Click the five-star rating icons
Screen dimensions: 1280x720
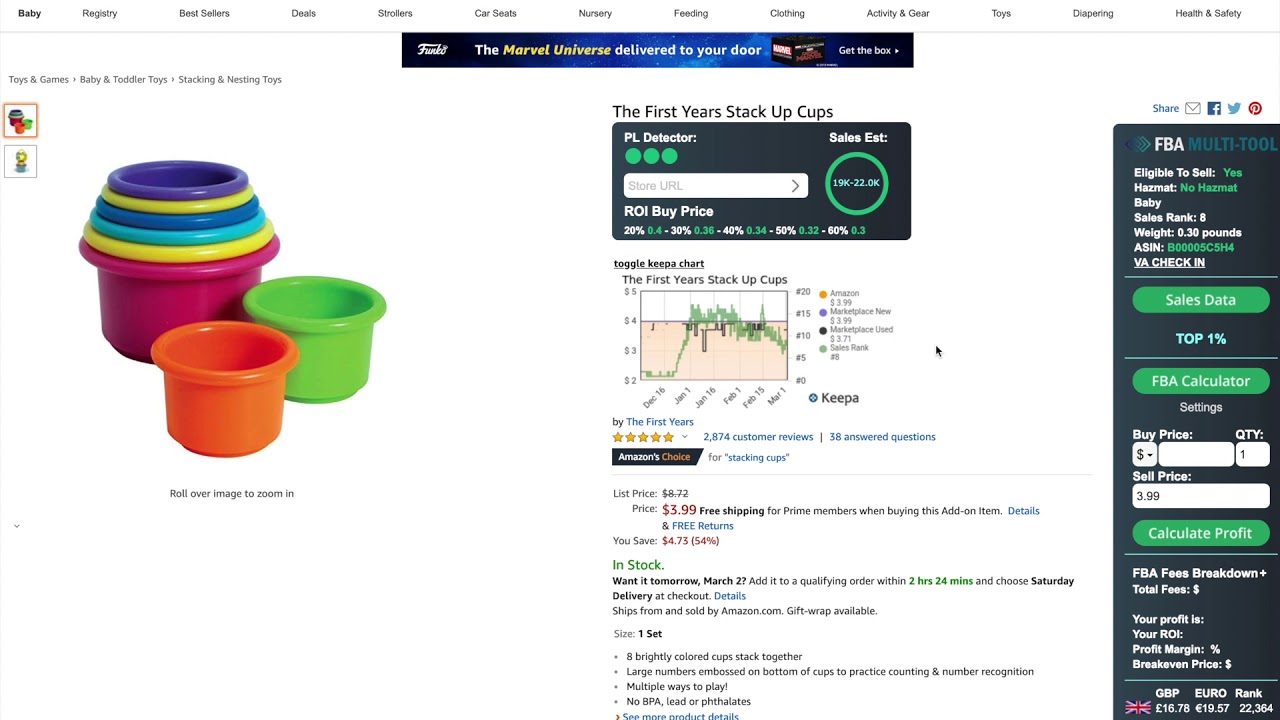pyautogui.click(x=643, y=437)
